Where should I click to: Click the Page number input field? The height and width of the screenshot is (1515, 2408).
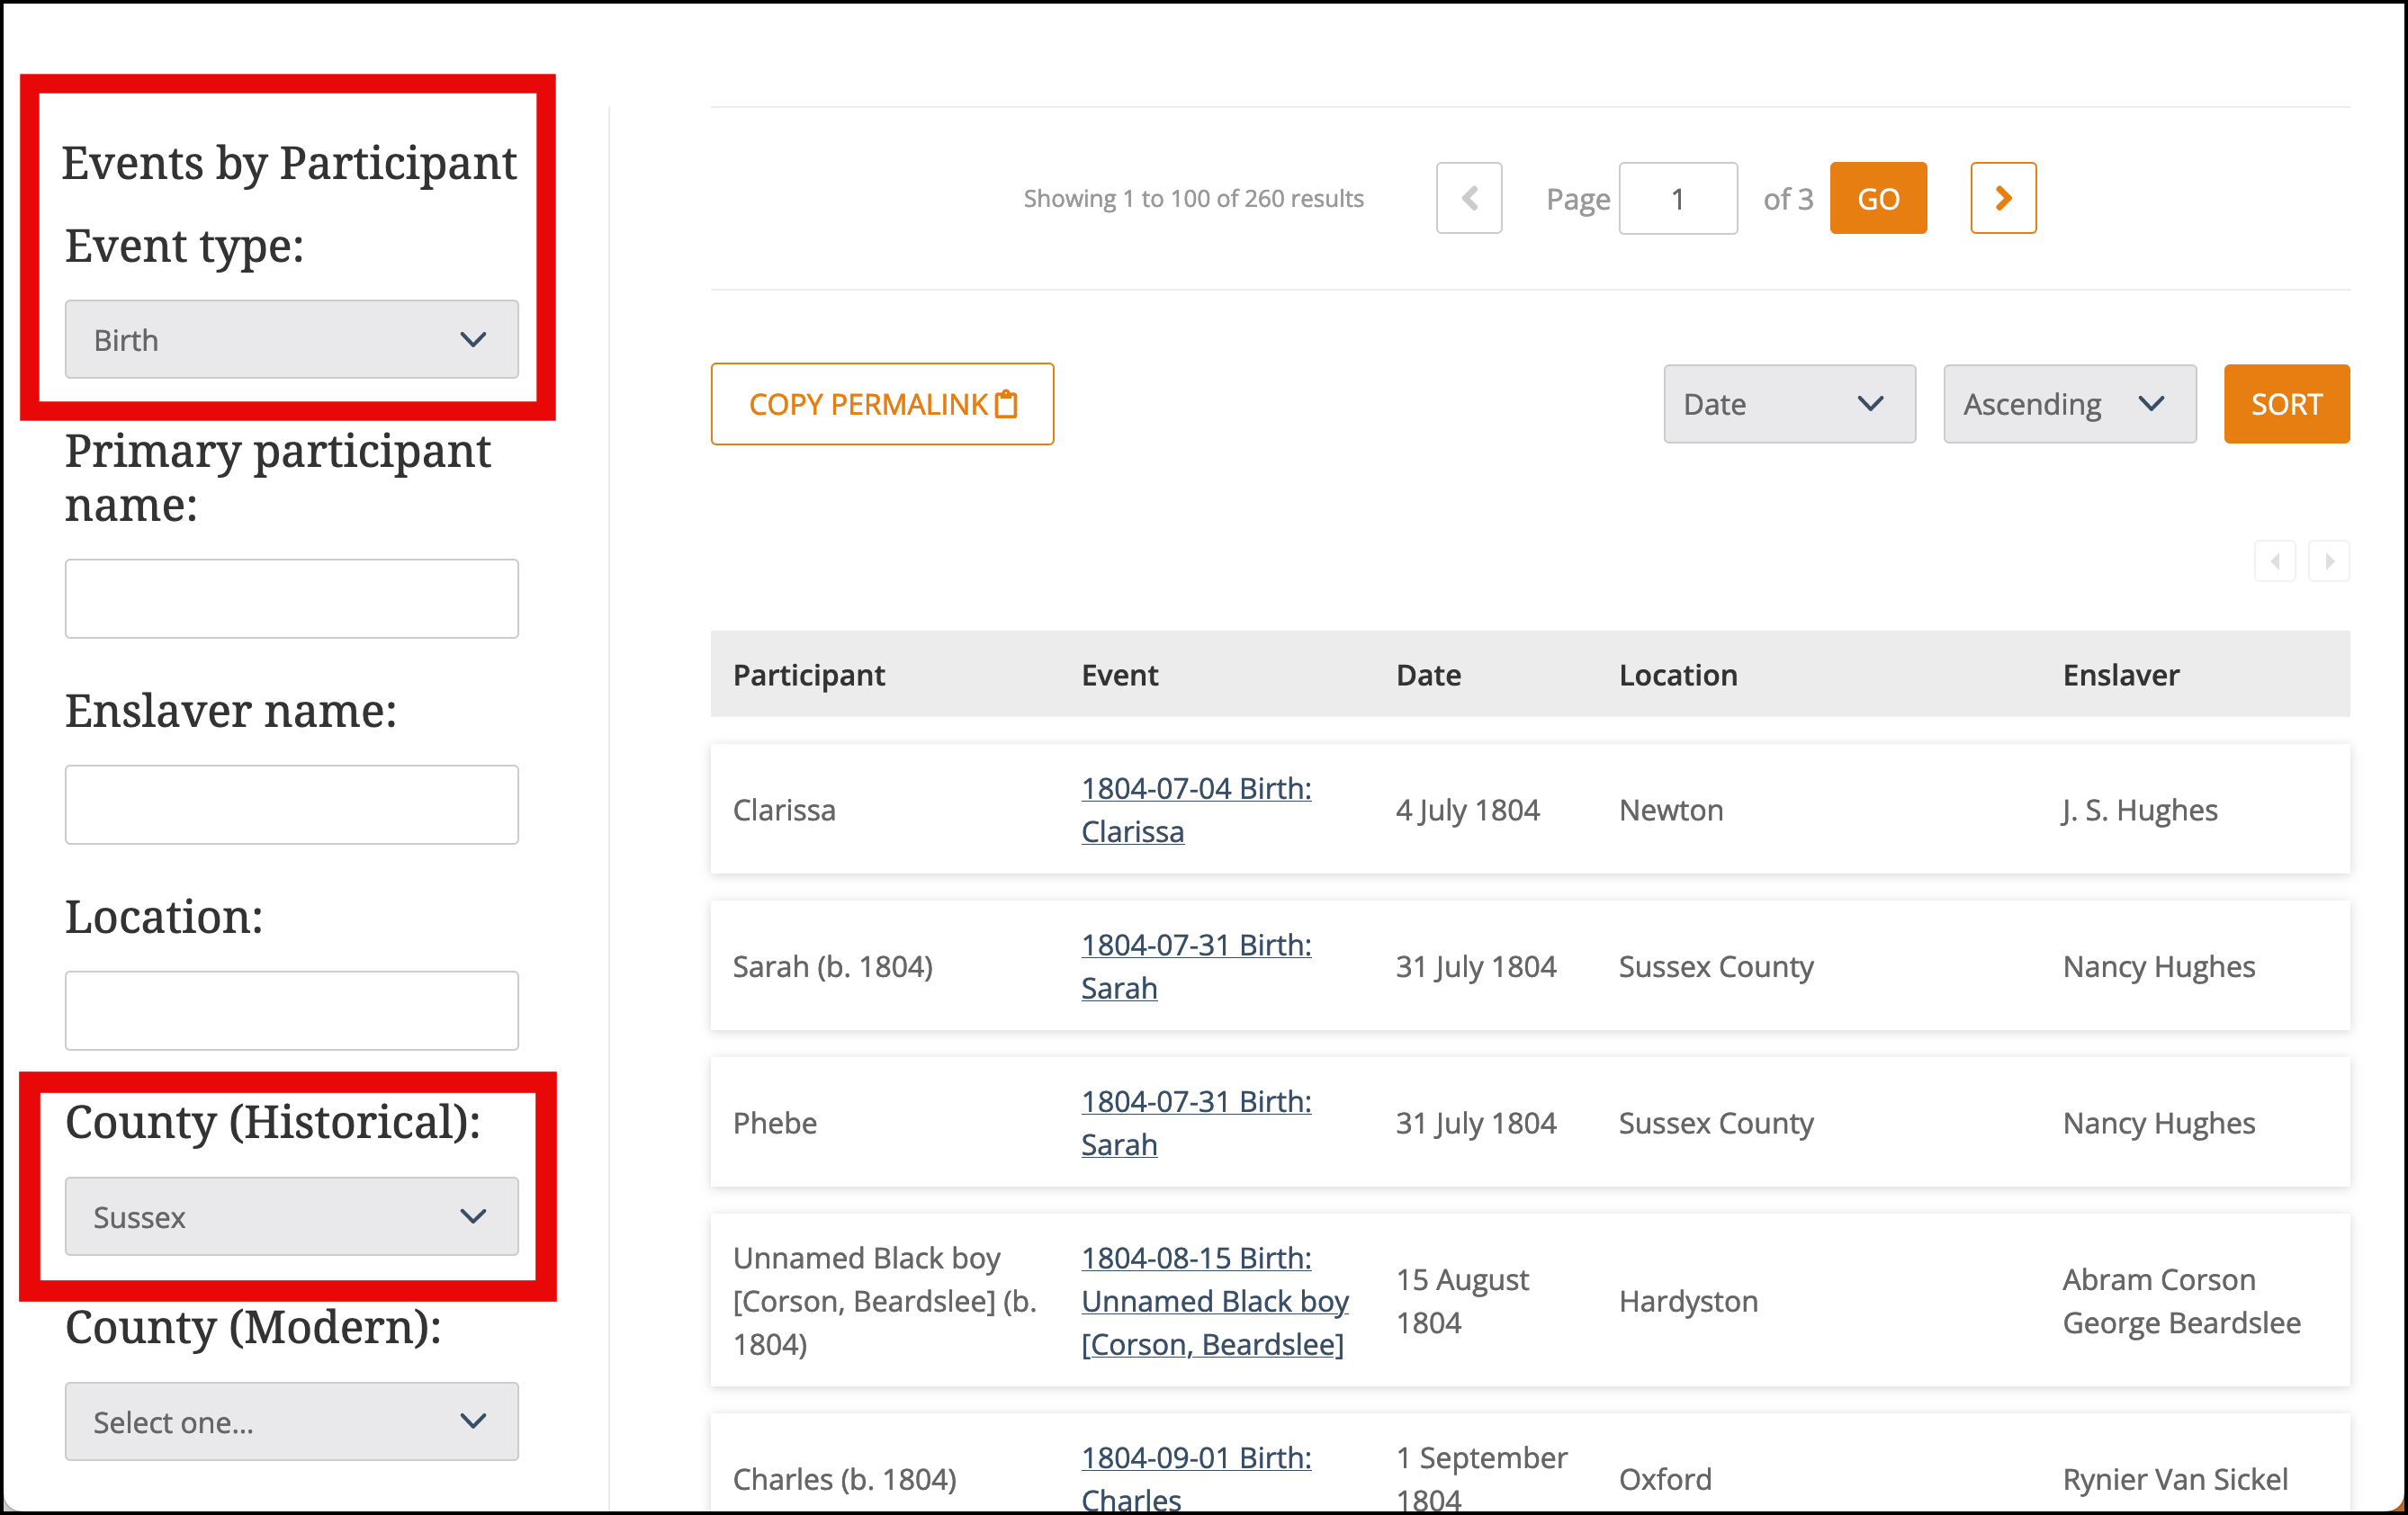pyautogui.click(x=1678, y=198)
